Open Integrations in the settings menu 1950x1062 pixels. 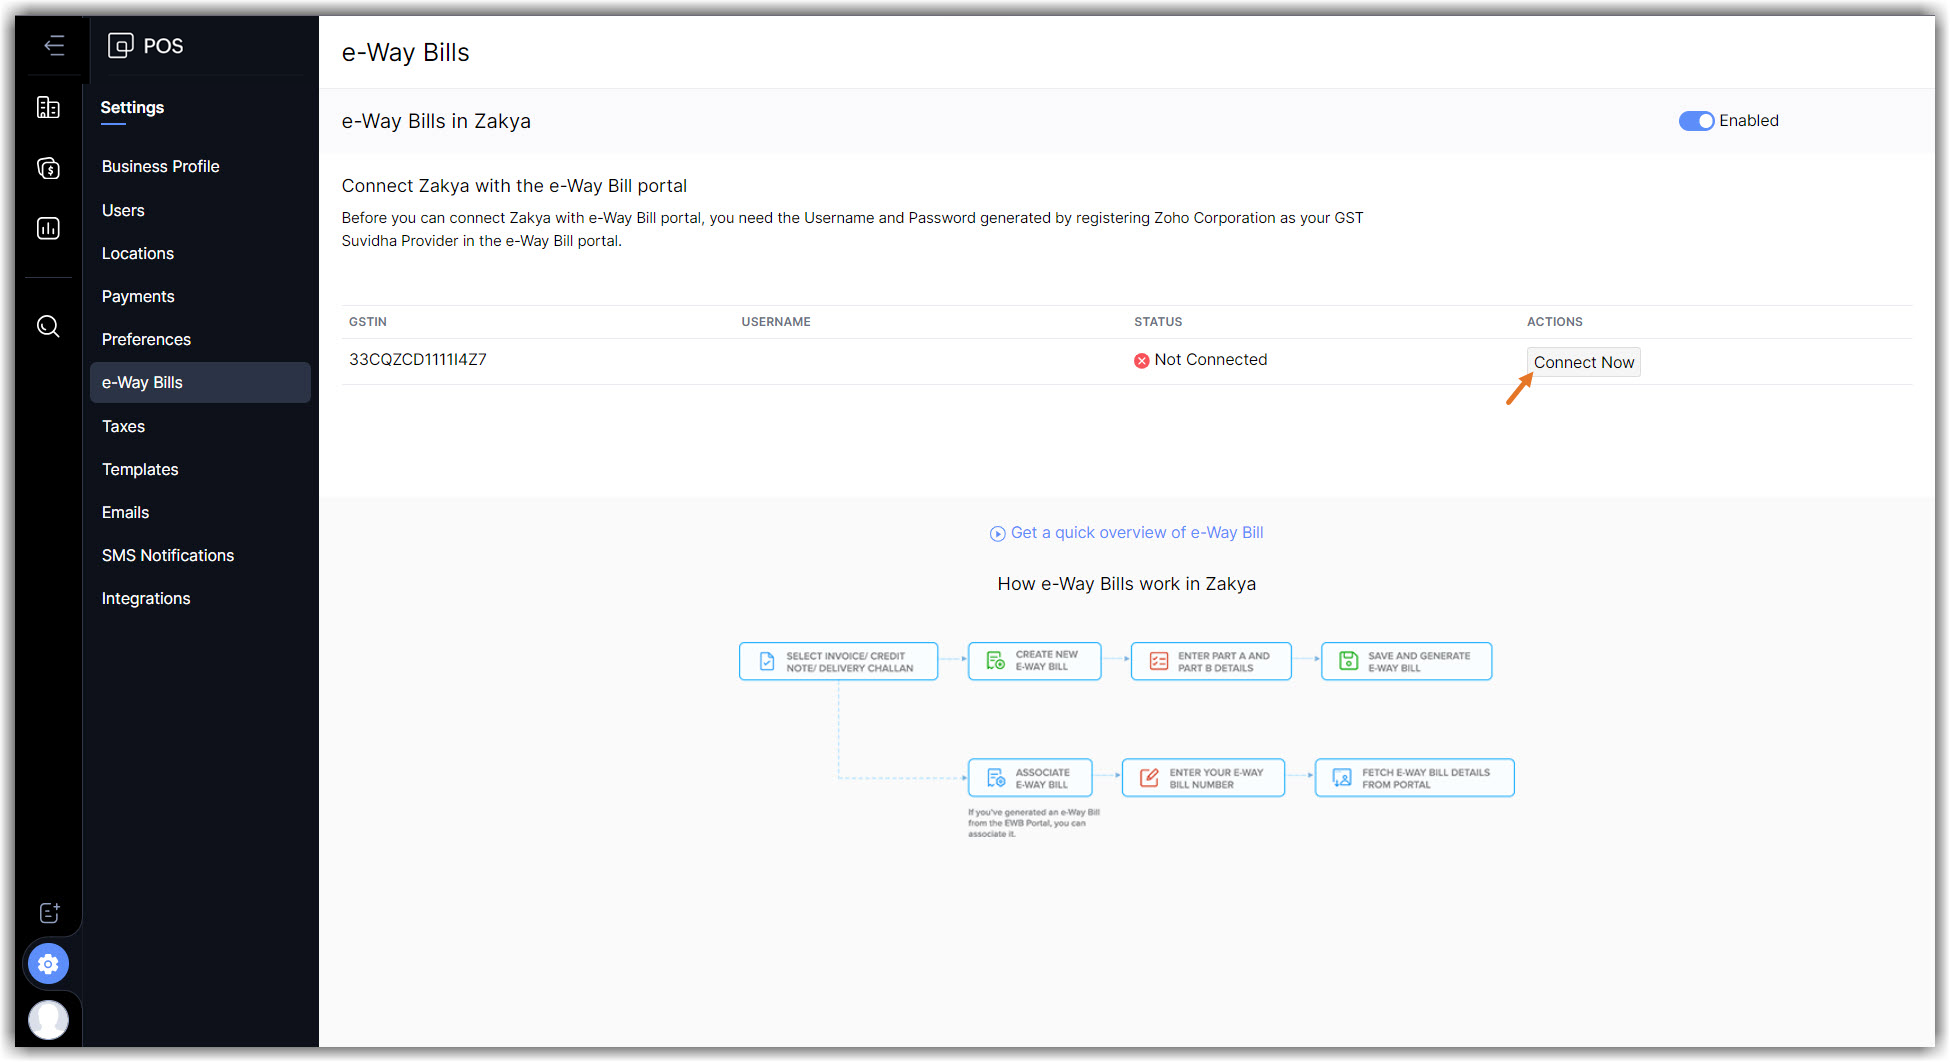[146, 598]
